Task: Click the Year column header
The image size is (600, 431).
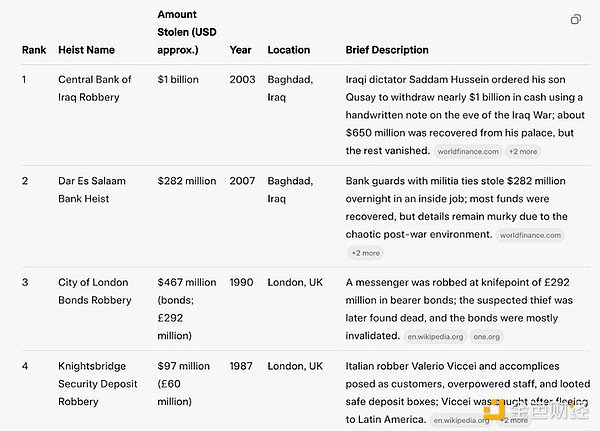Action: (x=241, y=50)
